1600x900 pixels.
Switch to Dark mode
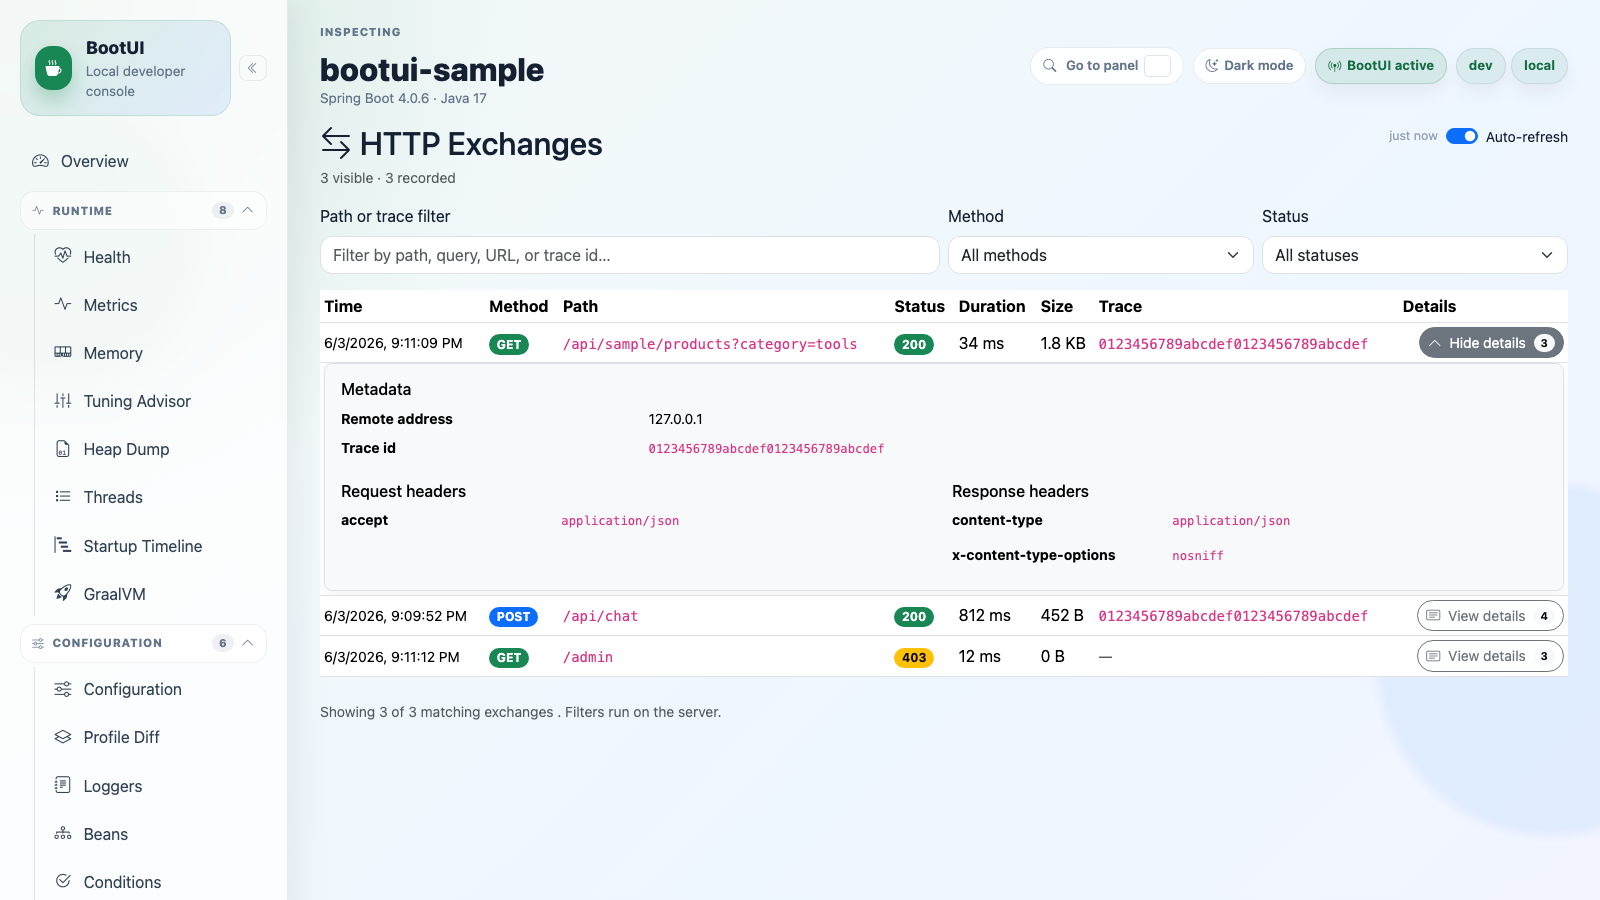[x=1249, y=66]
